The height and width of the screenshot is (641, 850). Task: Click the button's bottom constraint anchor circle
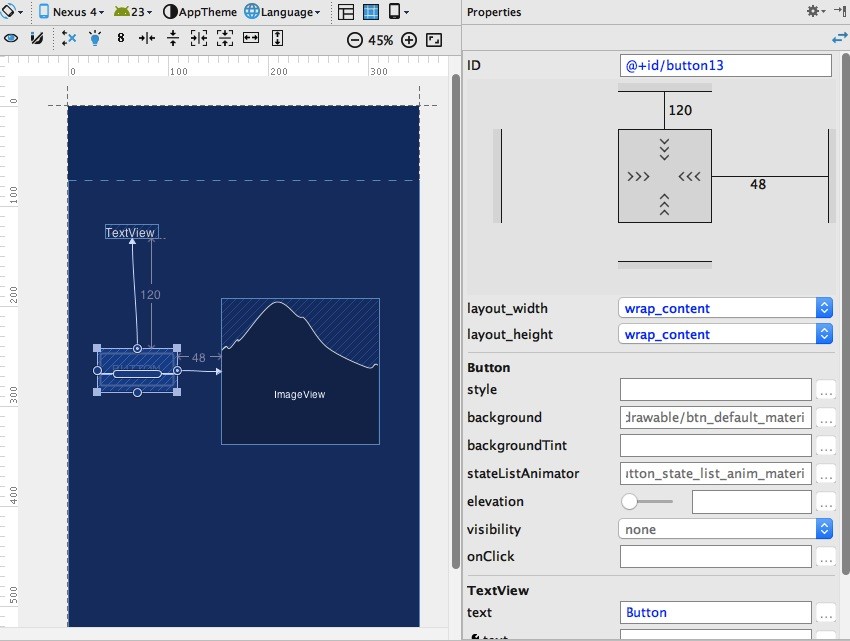coord(137,393)
